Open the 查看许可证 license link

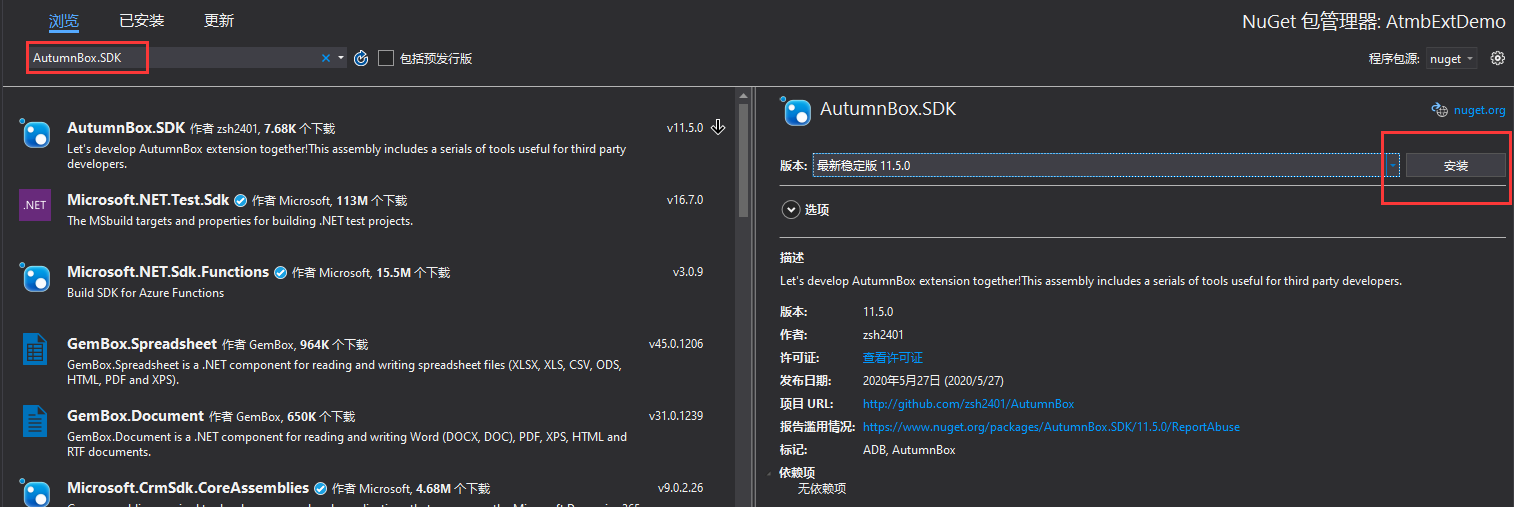pyautogui.click(x=892, y=358)
